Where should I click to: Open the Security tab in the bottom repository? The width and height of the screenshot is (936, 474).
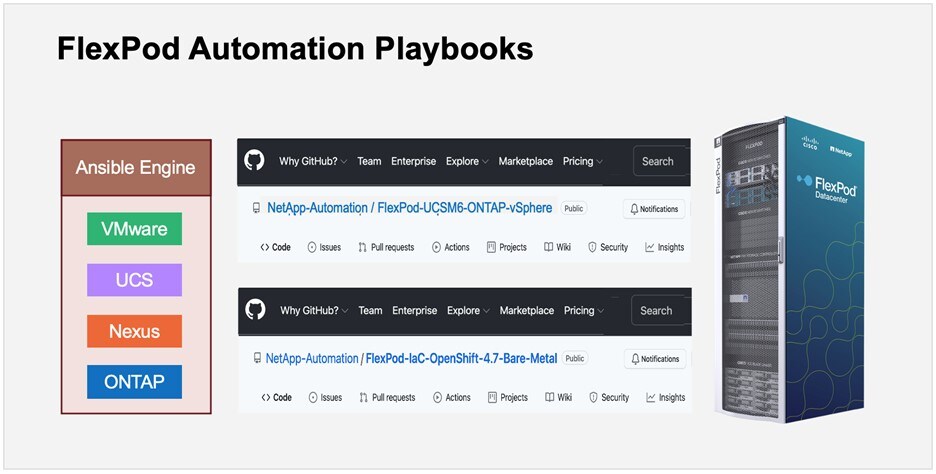(608, 397)
